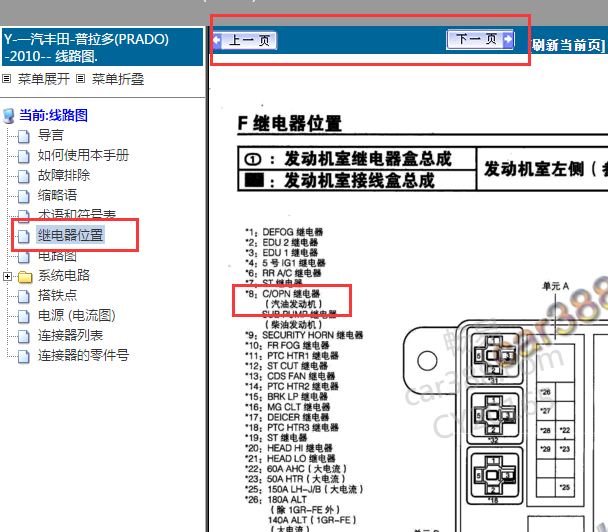Screen dimensions: 608x532
Task: Click the document icon beside 导言
Action: pos(24,136)
